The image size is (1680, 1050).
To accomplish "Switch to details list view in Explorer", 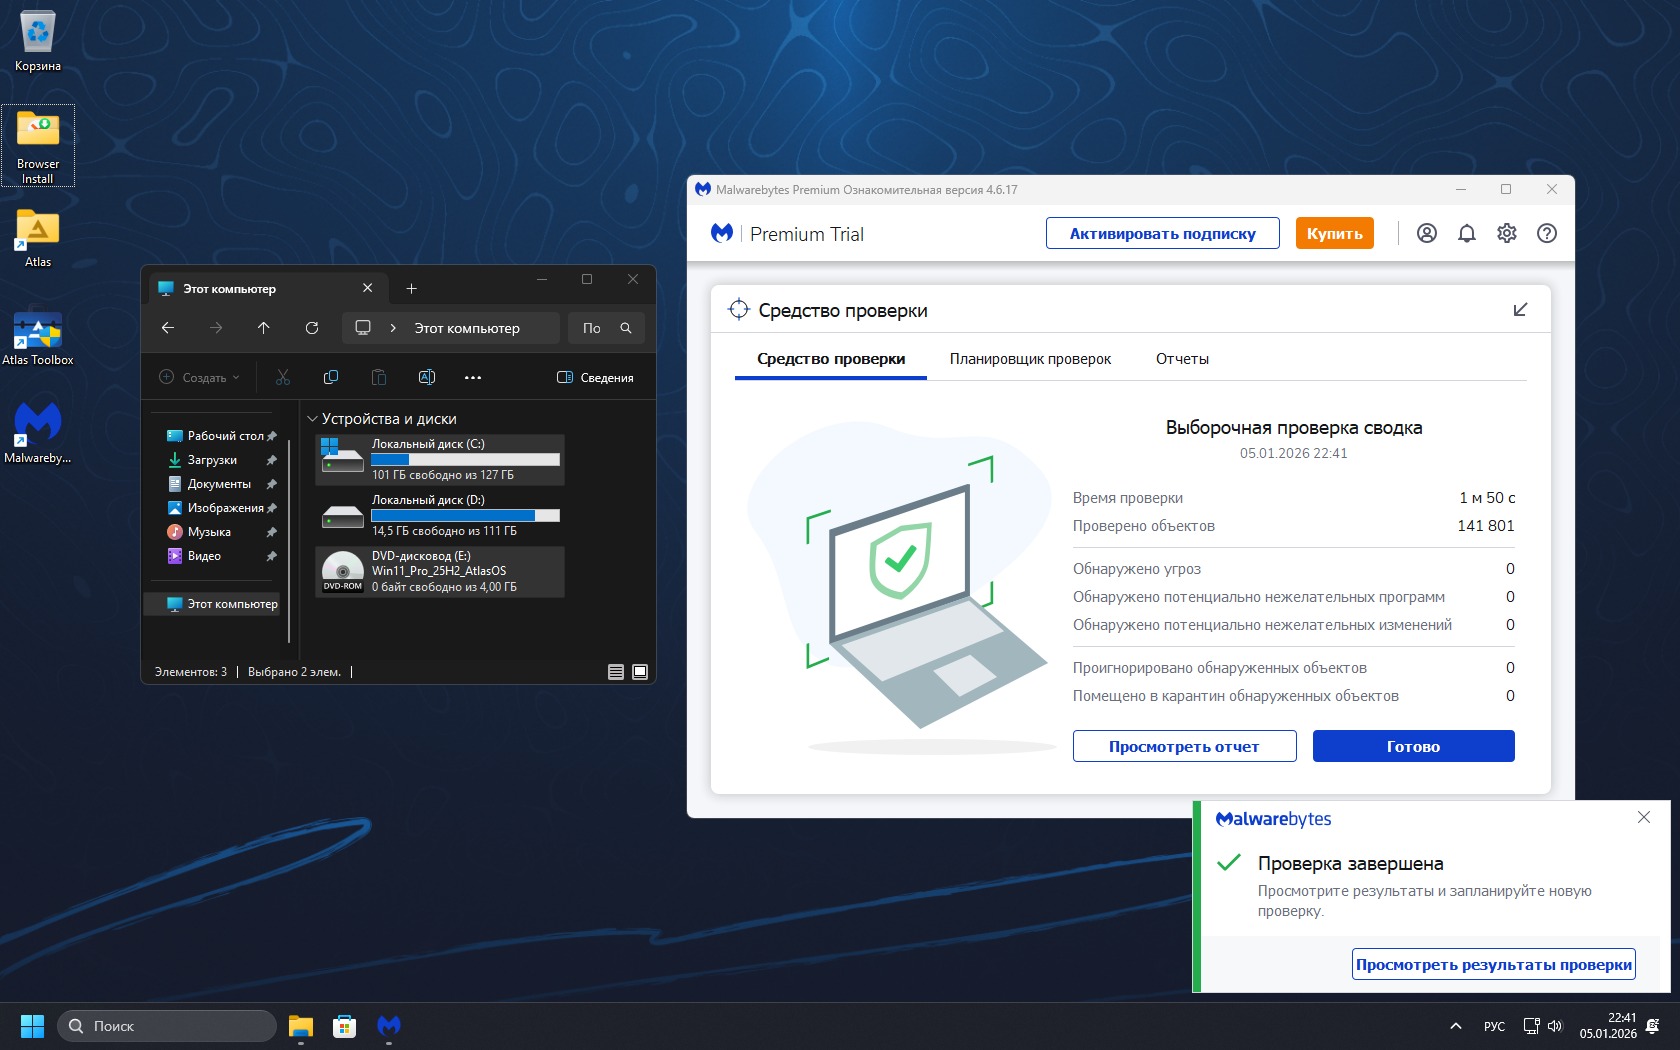I will click(x=616, y=672).
